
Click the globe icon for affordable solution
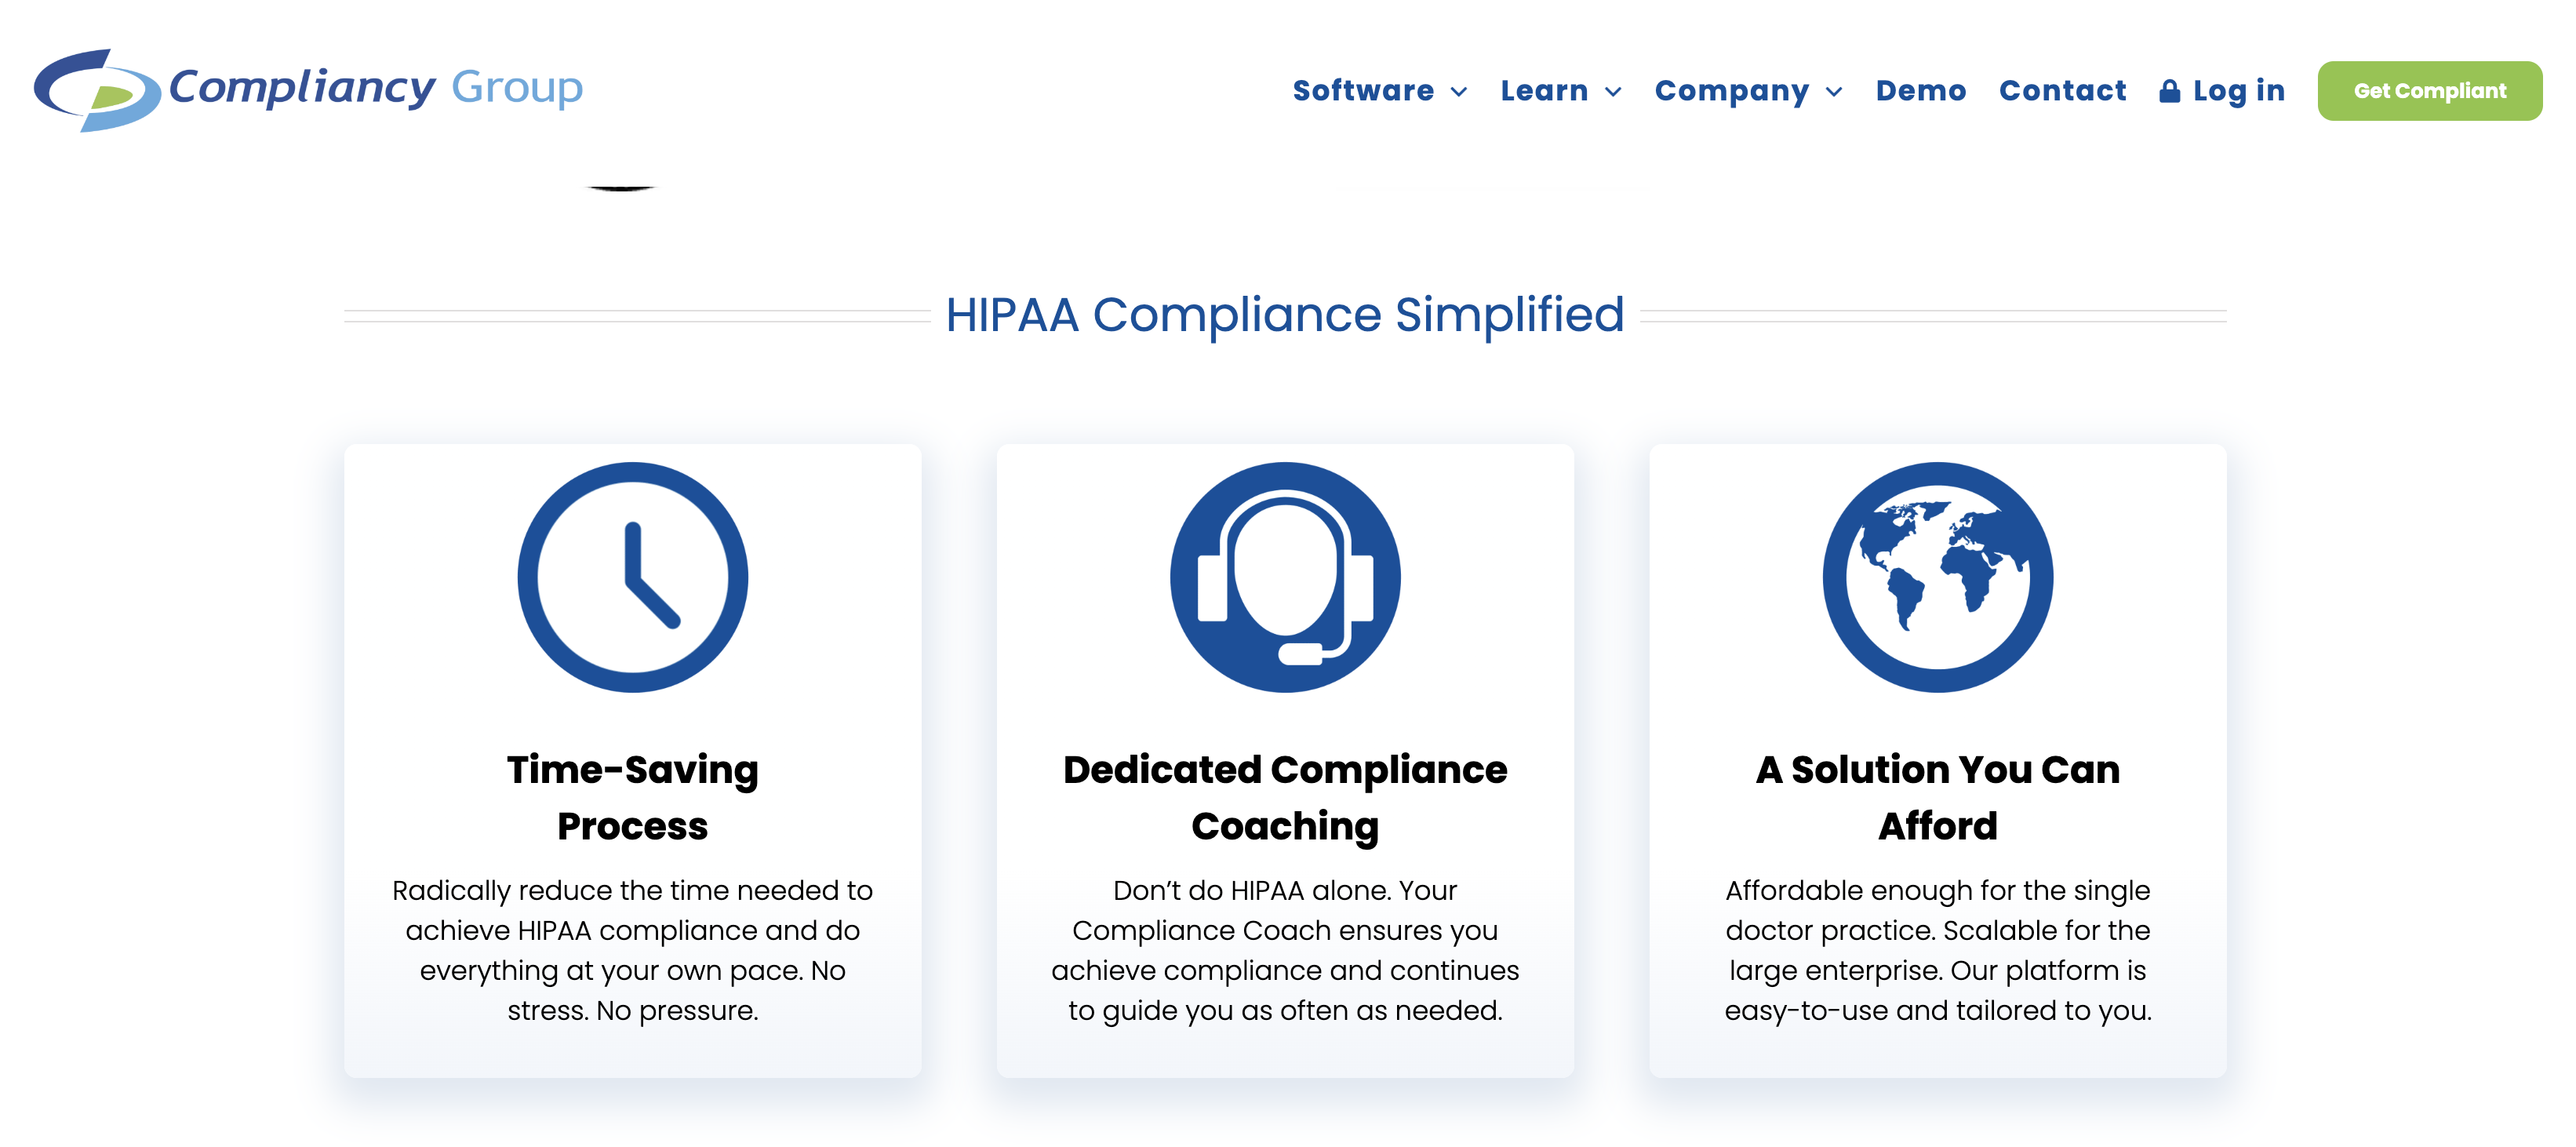coord(1937,577)
